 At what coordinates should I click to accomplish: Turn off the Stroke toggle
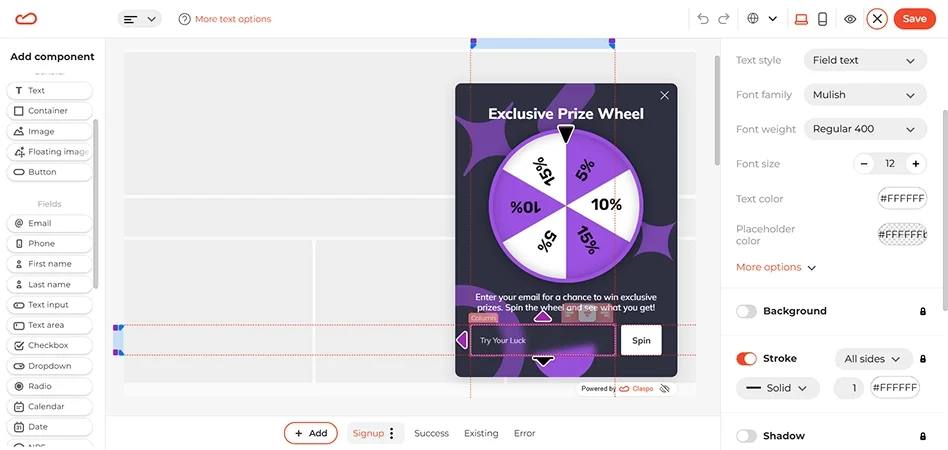746,358
